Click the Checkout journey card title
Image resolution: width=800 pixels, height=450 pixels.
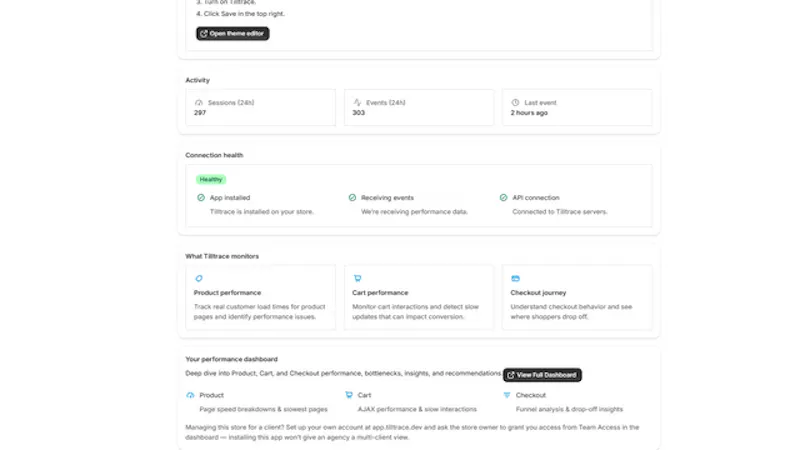pos(538,293)
